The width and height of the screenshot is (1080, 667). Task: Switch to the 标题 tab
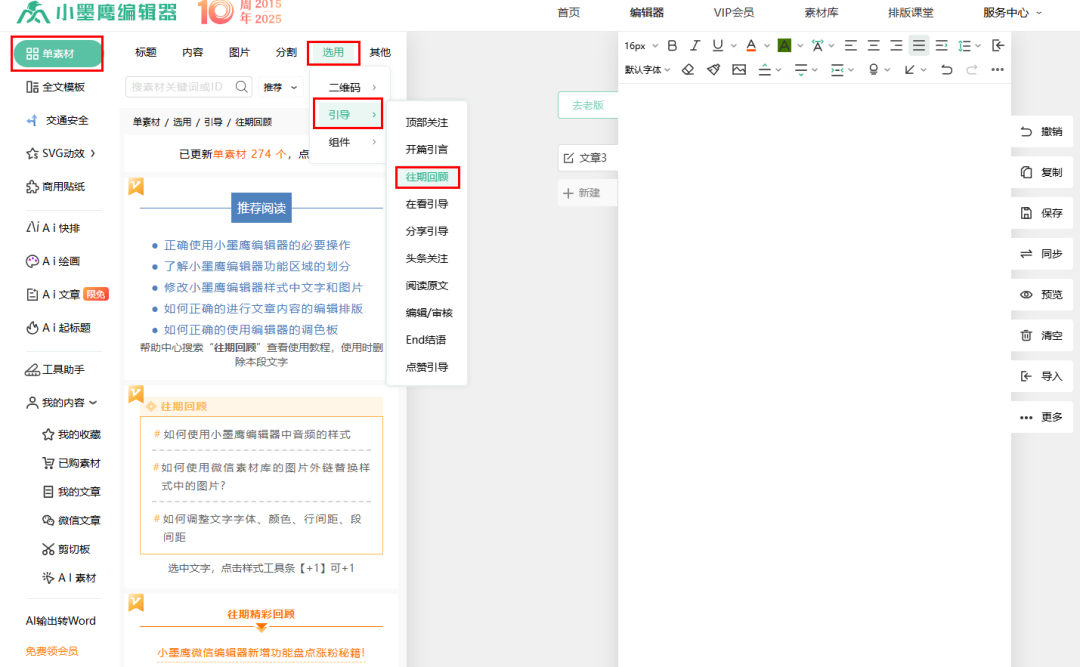145,52
